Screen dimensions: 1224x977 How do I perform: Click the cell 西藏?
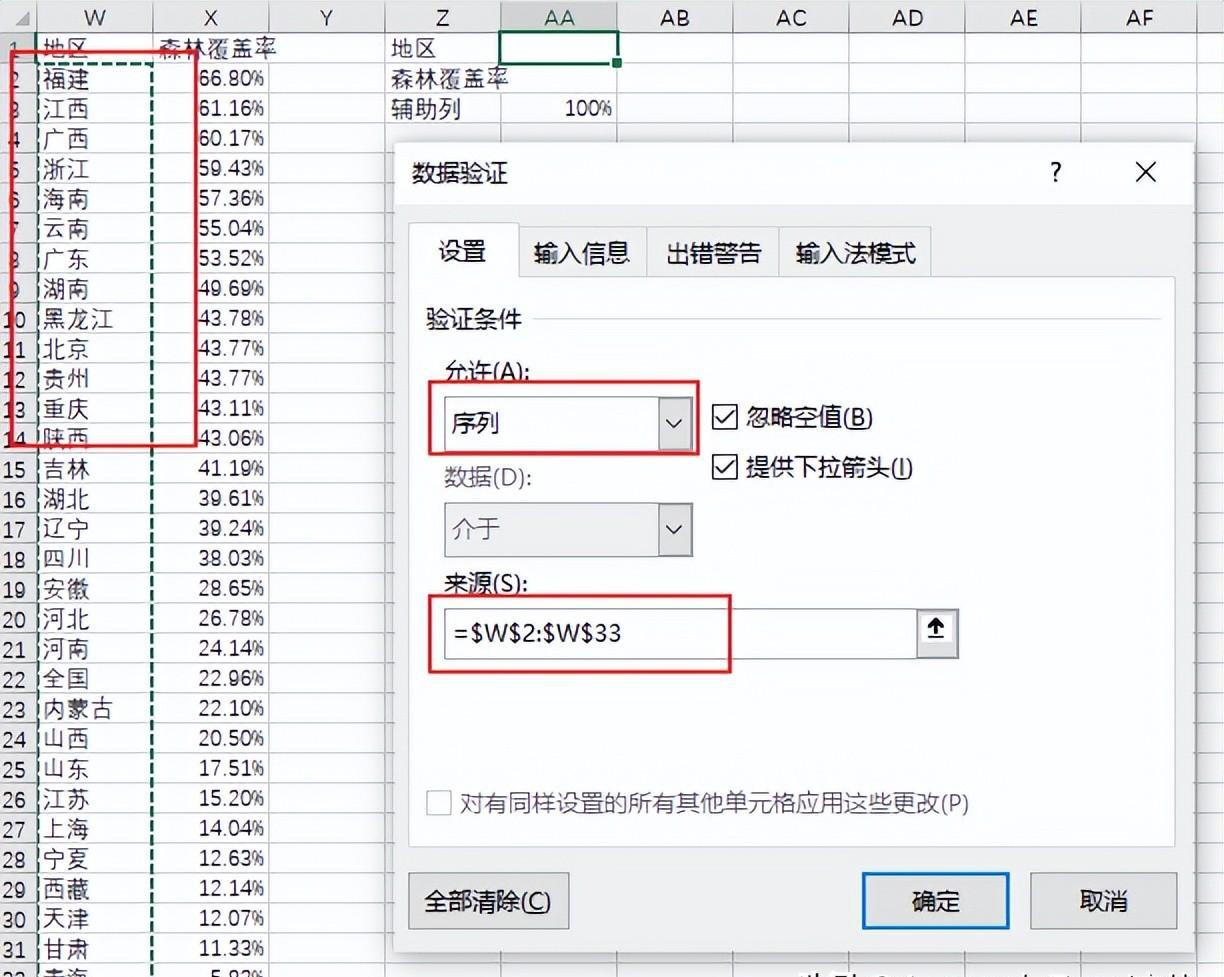(x=95, y=888)
